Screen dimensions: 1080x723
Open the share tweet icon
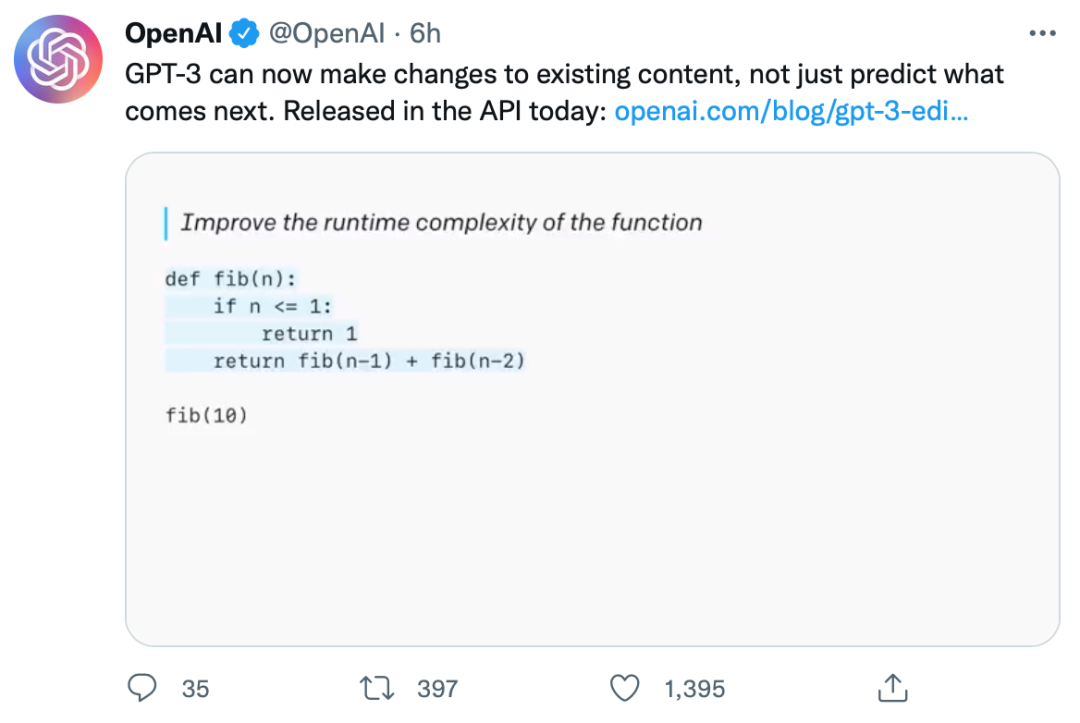point(892,687)
